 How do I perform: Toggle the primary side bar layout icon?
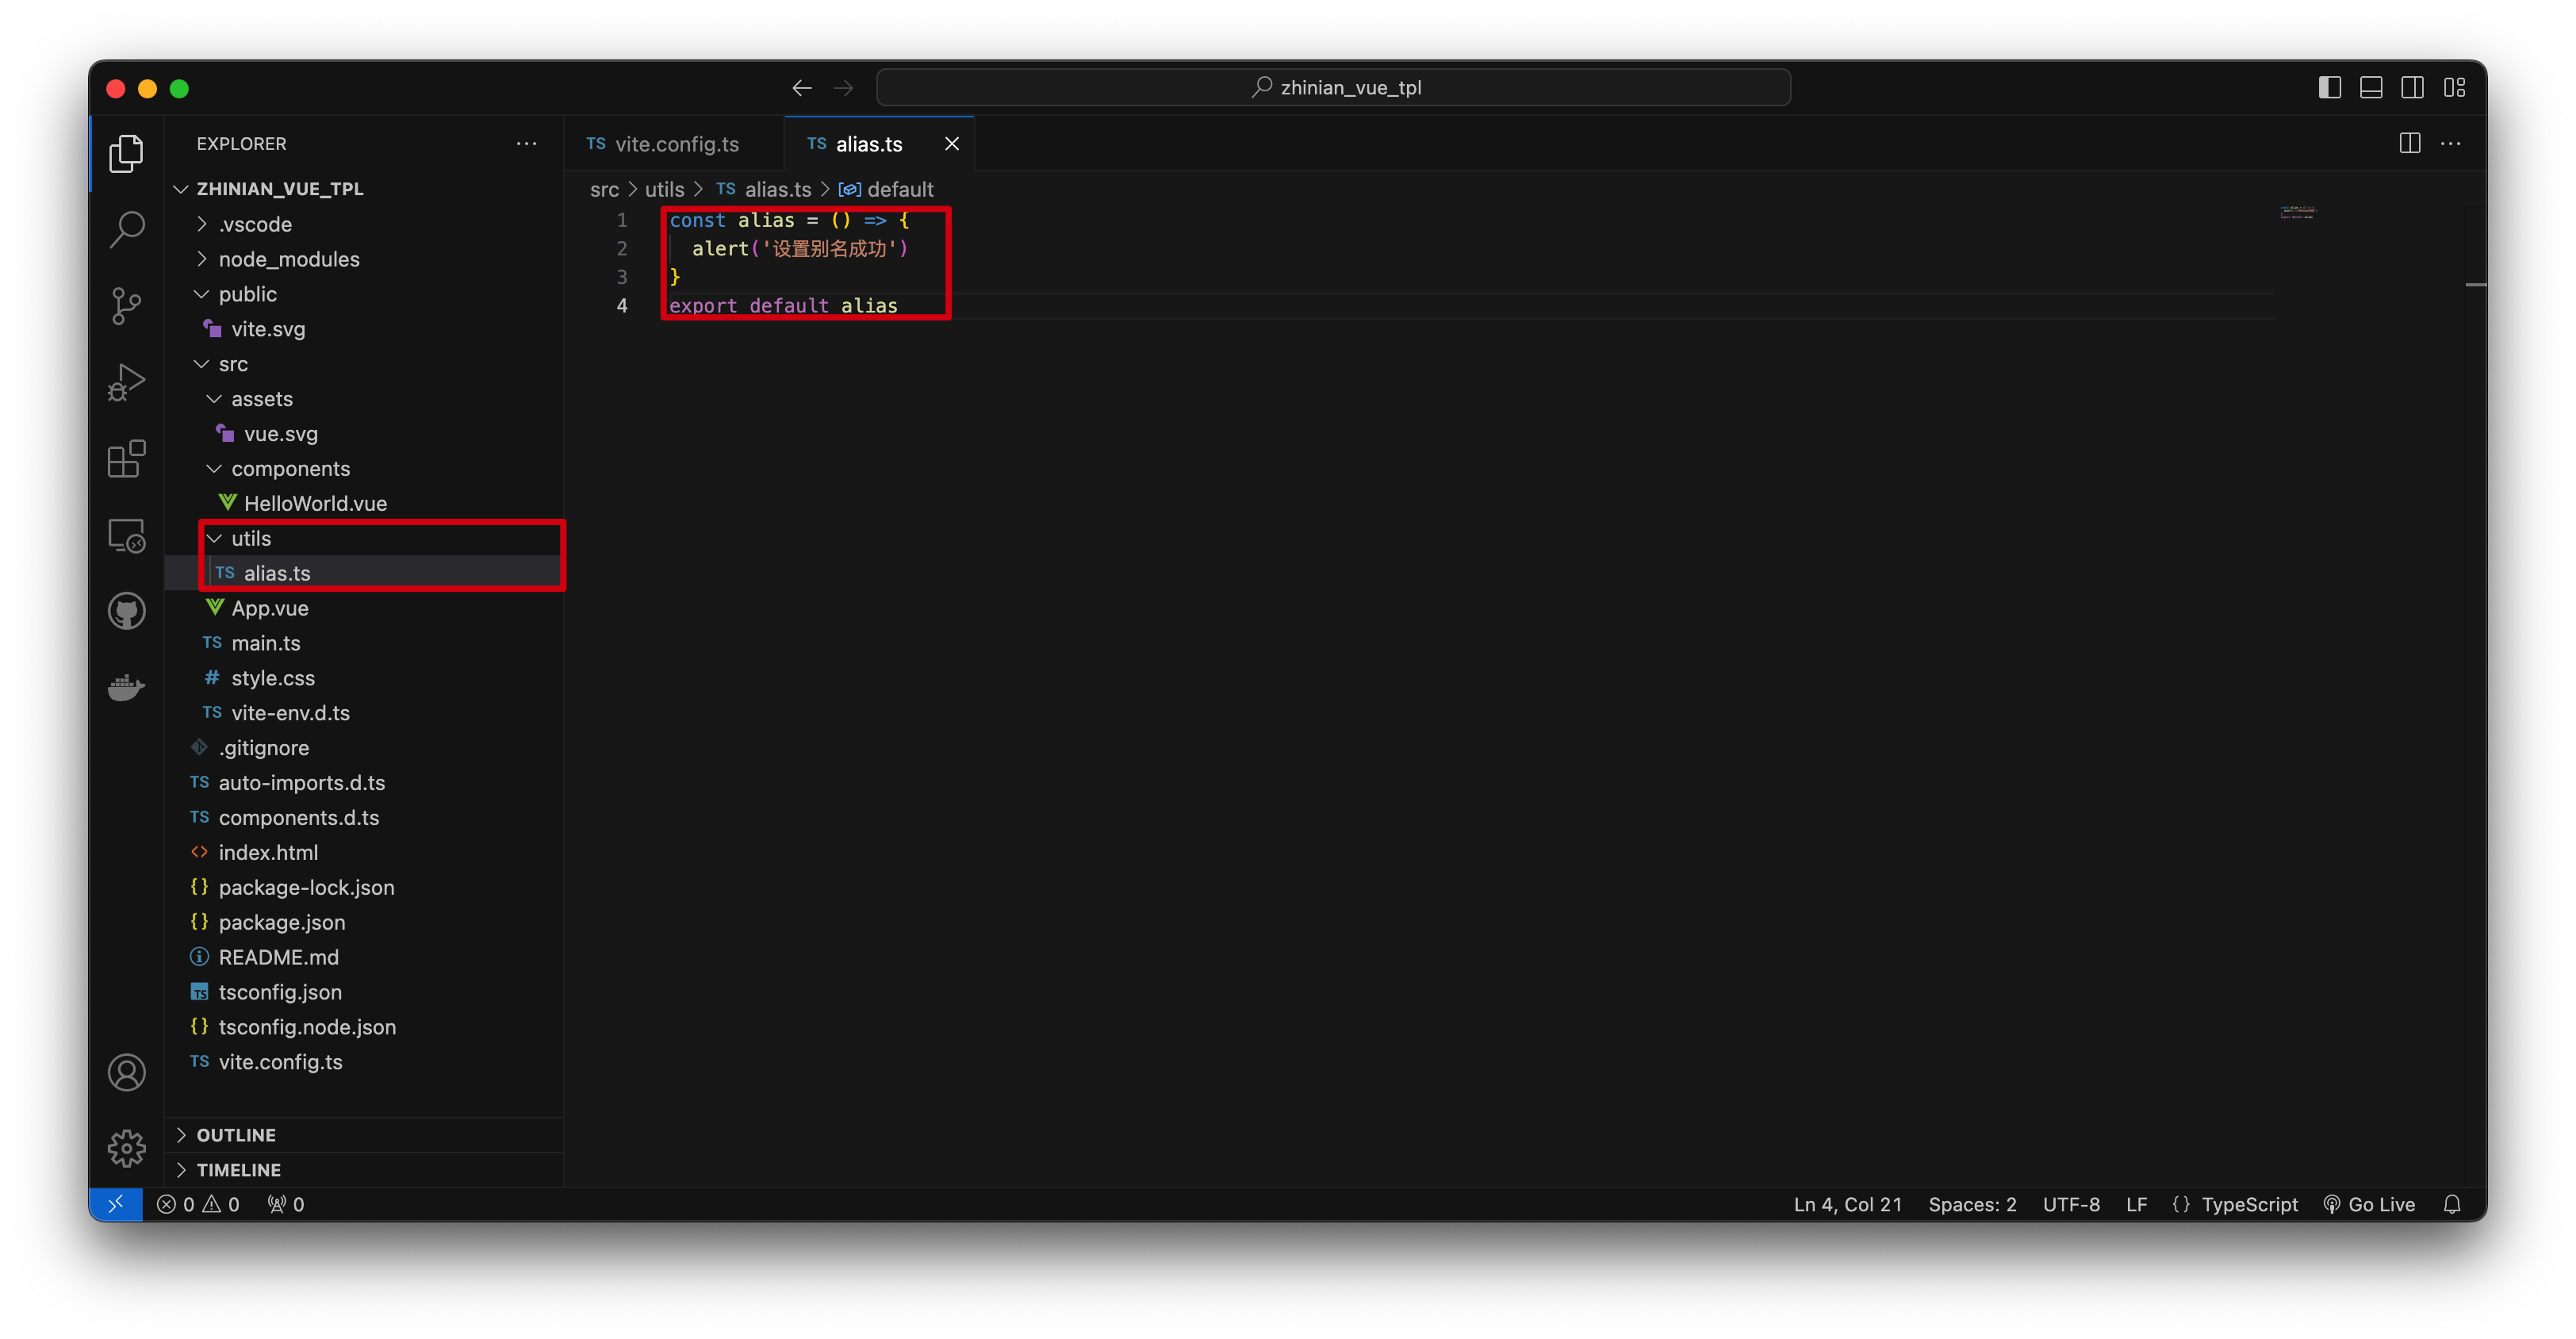tap(2329, 88)
